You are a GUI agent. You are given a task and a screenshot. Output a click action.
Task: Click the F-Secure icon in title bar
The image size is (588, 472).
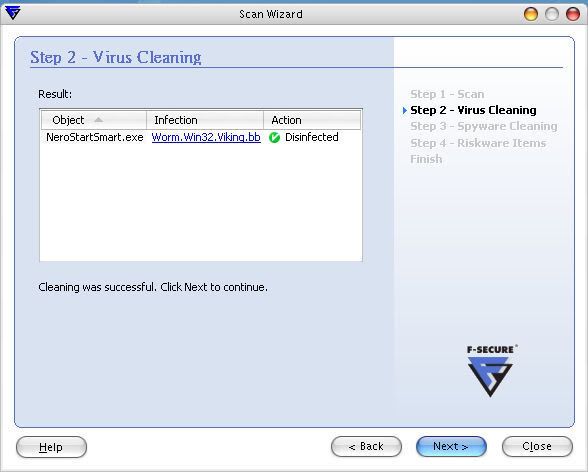(x=13, y=13)
